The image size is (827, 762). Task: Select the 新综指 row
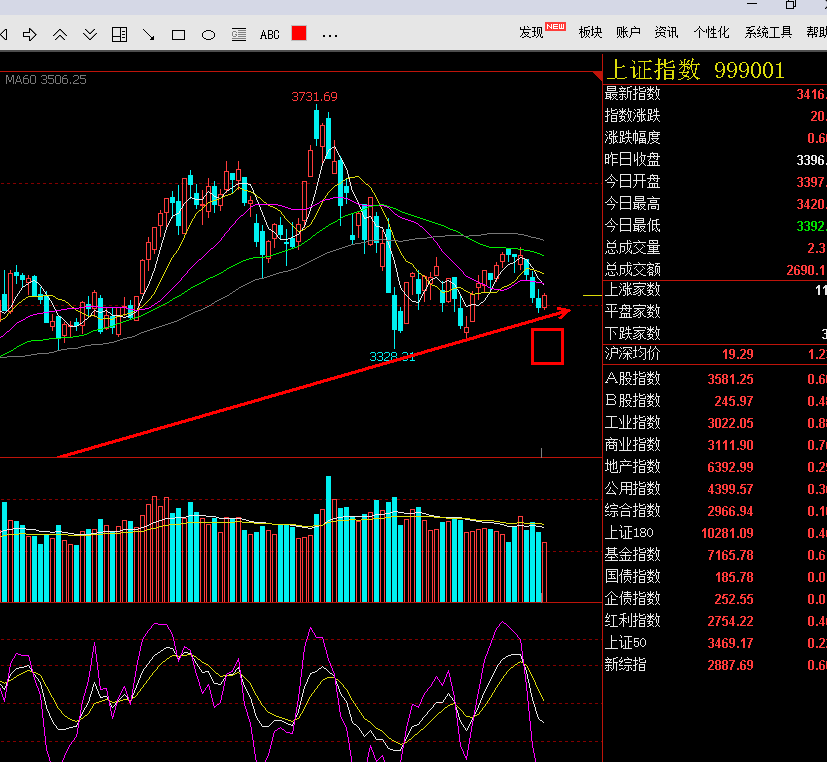[x=715, y=665]
